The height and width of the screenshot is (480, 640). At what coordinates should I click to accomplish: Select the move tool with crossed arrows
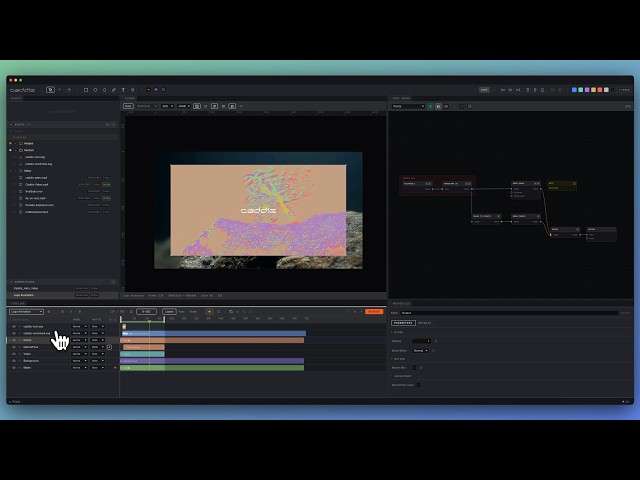click(69, 90)
